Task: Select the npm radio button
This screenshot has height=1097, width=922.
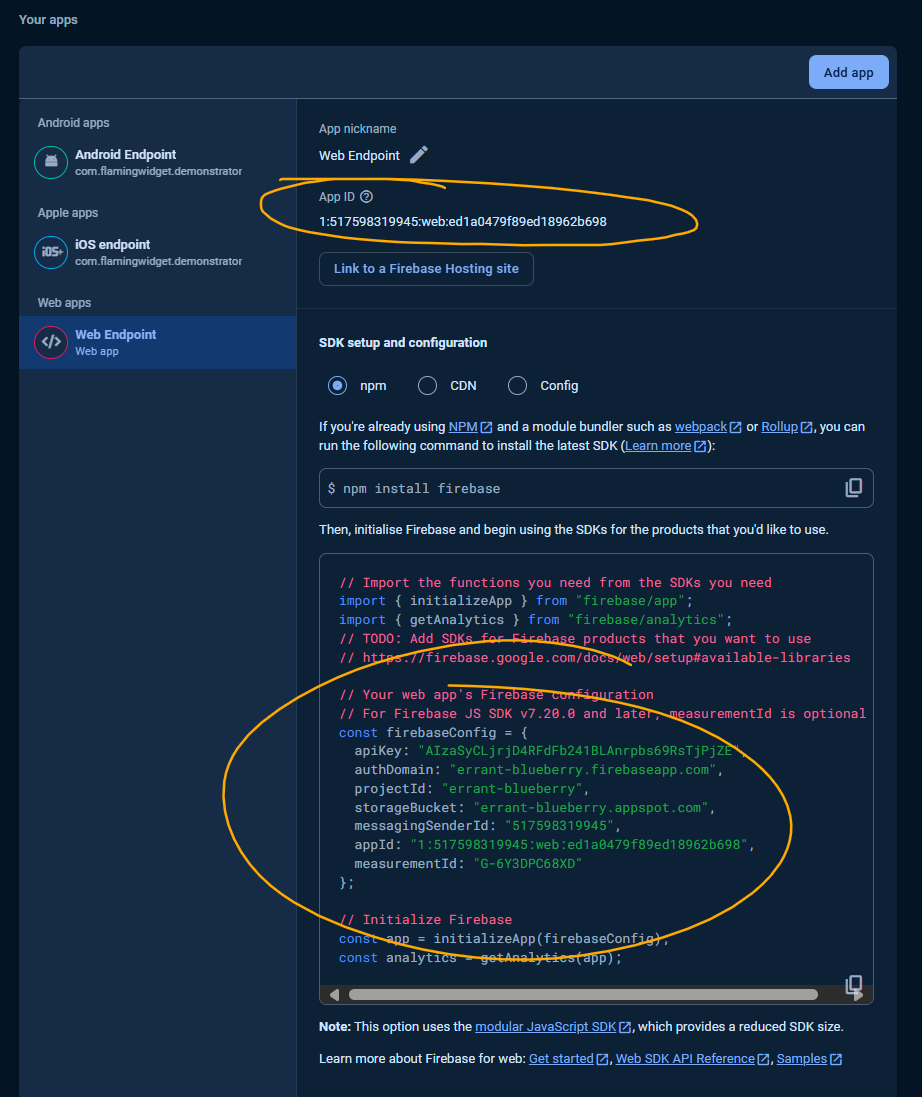Action: (x=337, y=385)
